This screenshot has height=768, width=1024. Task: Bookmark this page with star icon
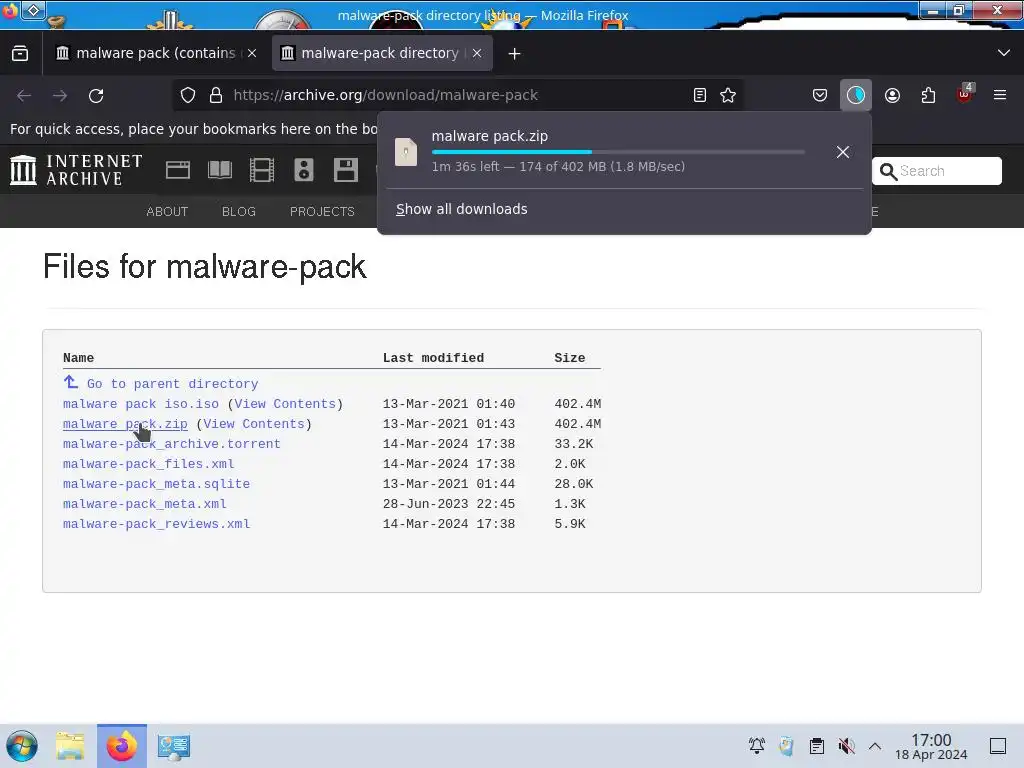point(728,95)
